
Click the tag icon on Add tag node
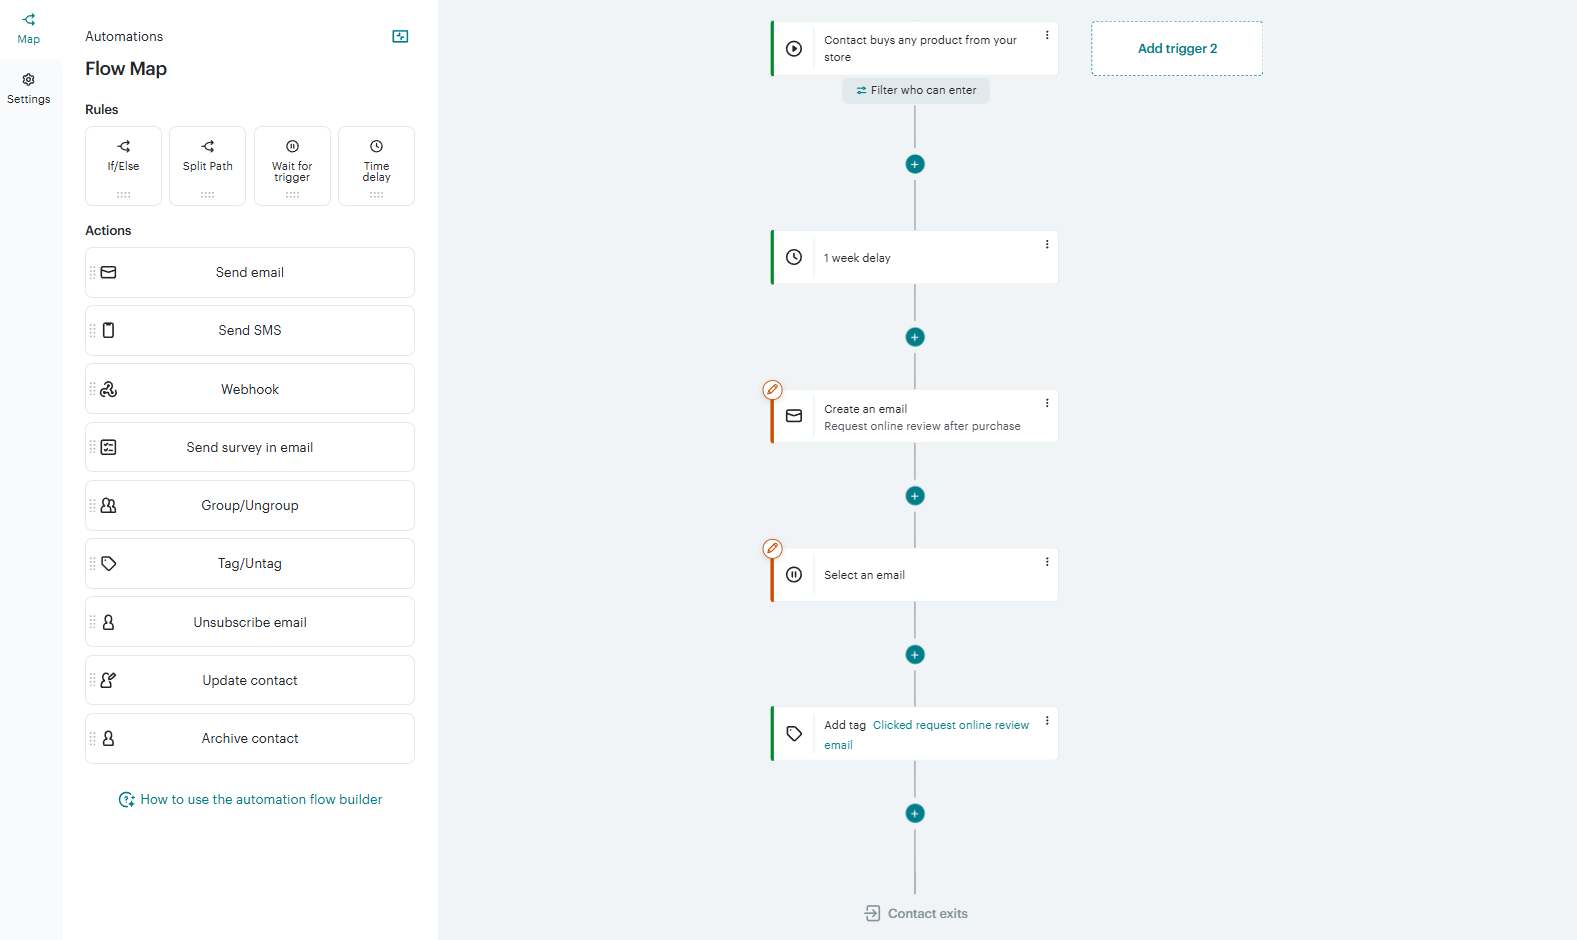coord(794,734)
